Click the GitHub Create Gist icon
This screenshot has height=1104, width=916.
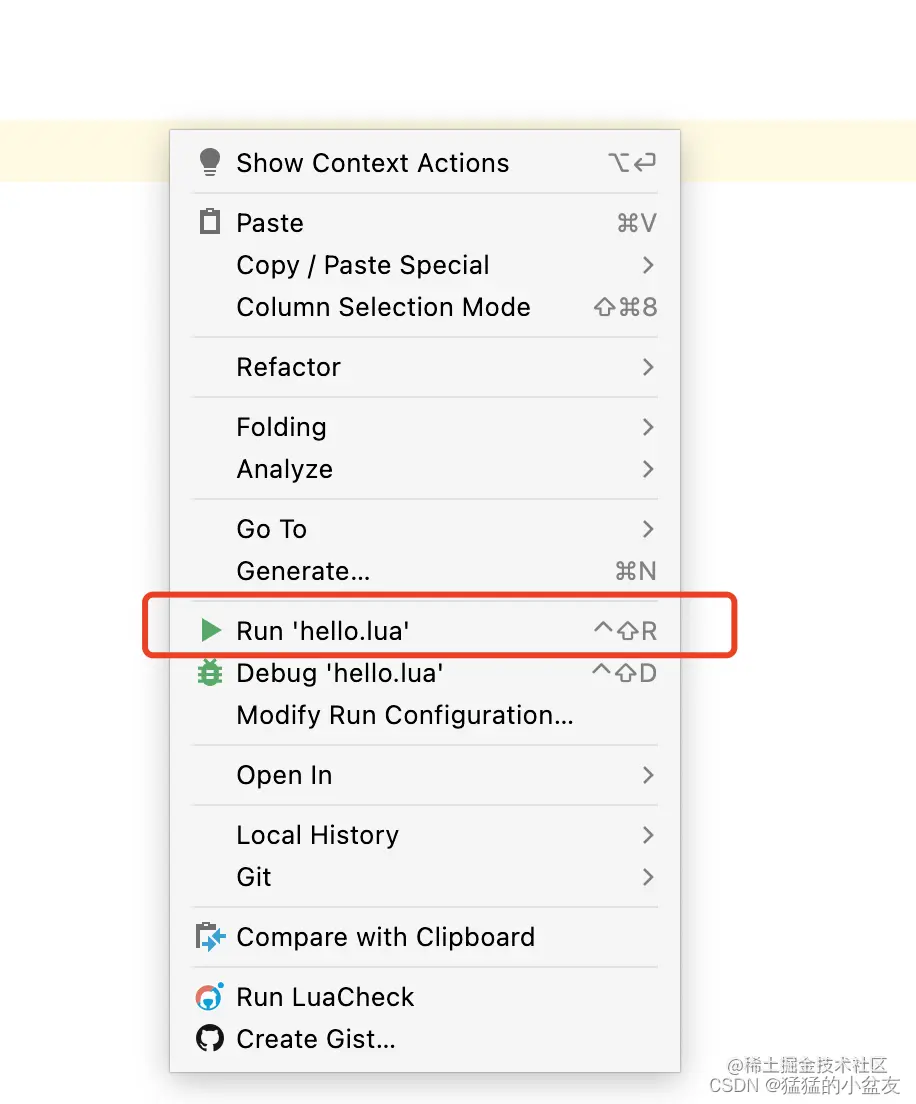click(x=209, y=1039)
